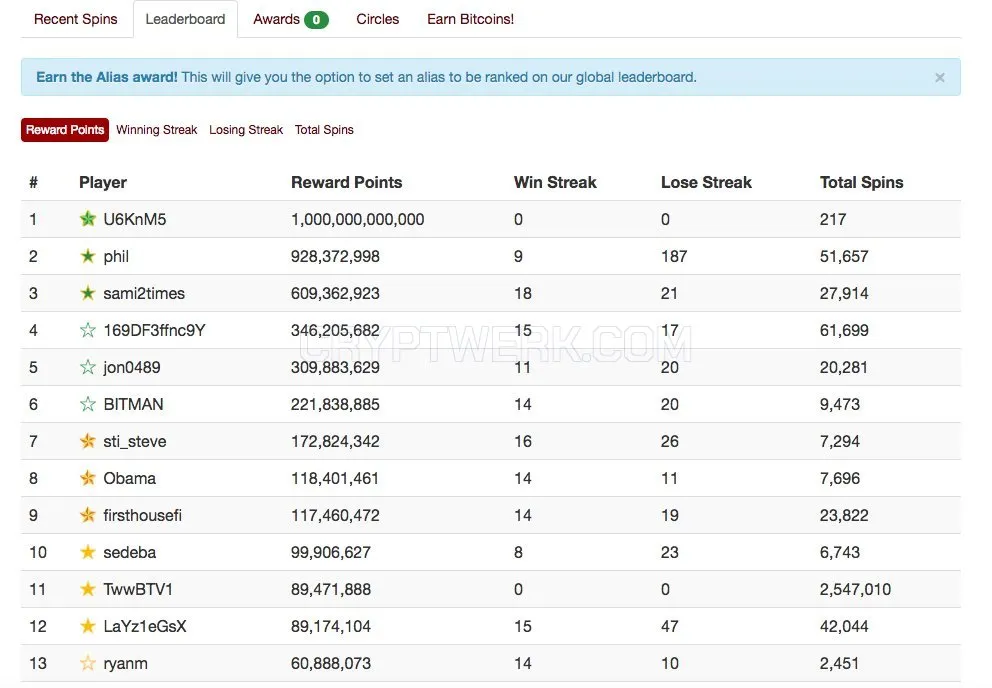This screenshot has width=992, height=688.
Task: Click lose streak value 187
Action: [674, 256]
